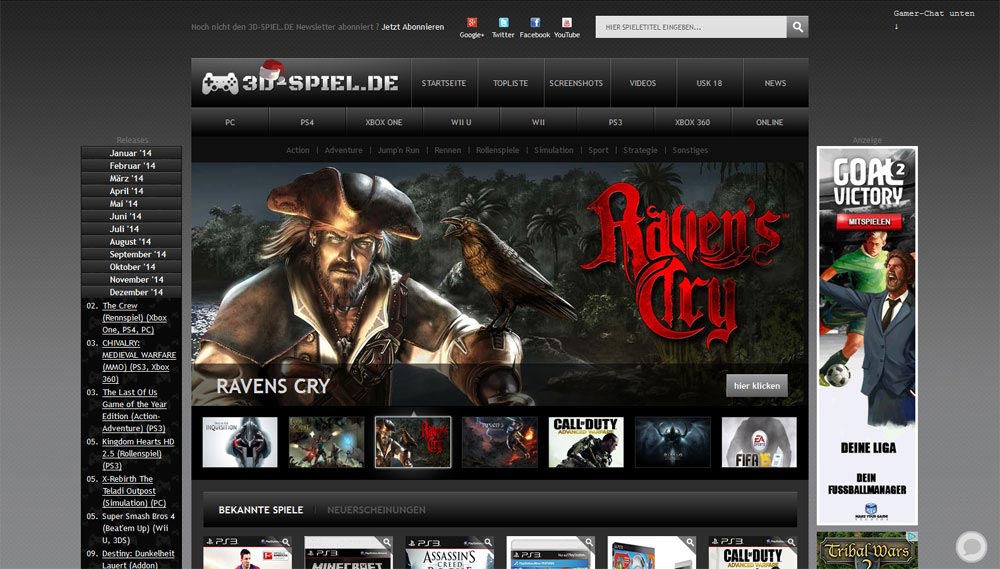Screen dimensions: 1000x569
Task: Select the XBOX ONE platform tab
Action: pyautogui.click(x=384, y=122)
